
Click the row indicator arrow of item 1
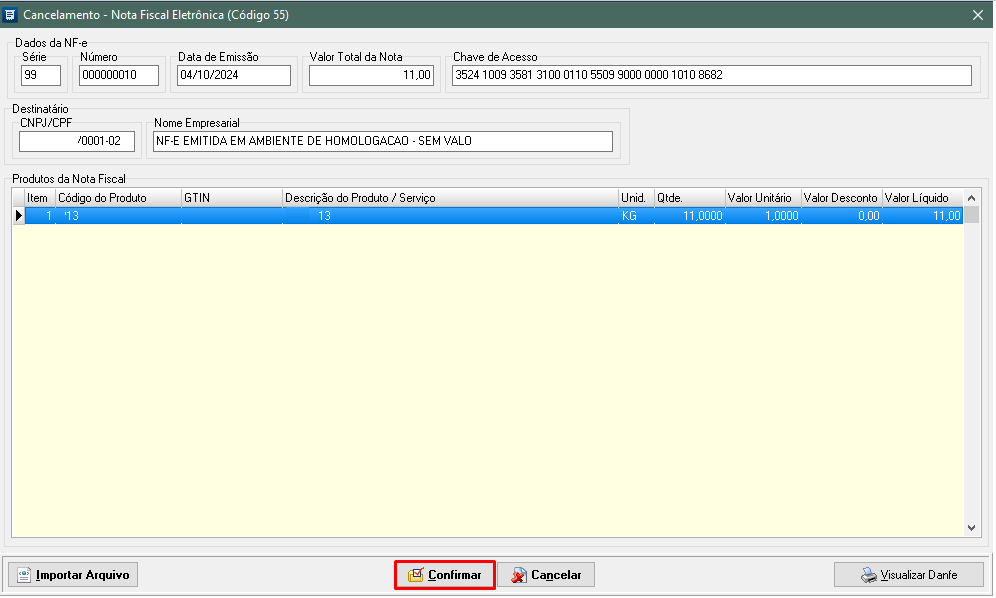click(x=18, y=216)
